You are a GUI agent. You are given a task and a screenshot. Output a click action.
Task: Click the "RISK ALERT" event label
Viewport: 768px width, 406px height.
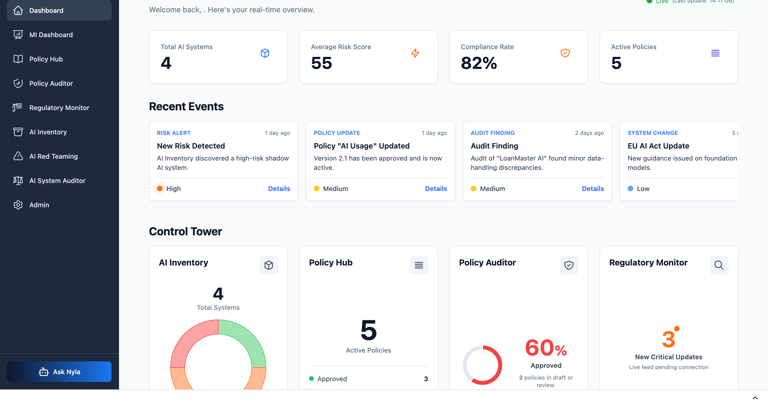174,133
